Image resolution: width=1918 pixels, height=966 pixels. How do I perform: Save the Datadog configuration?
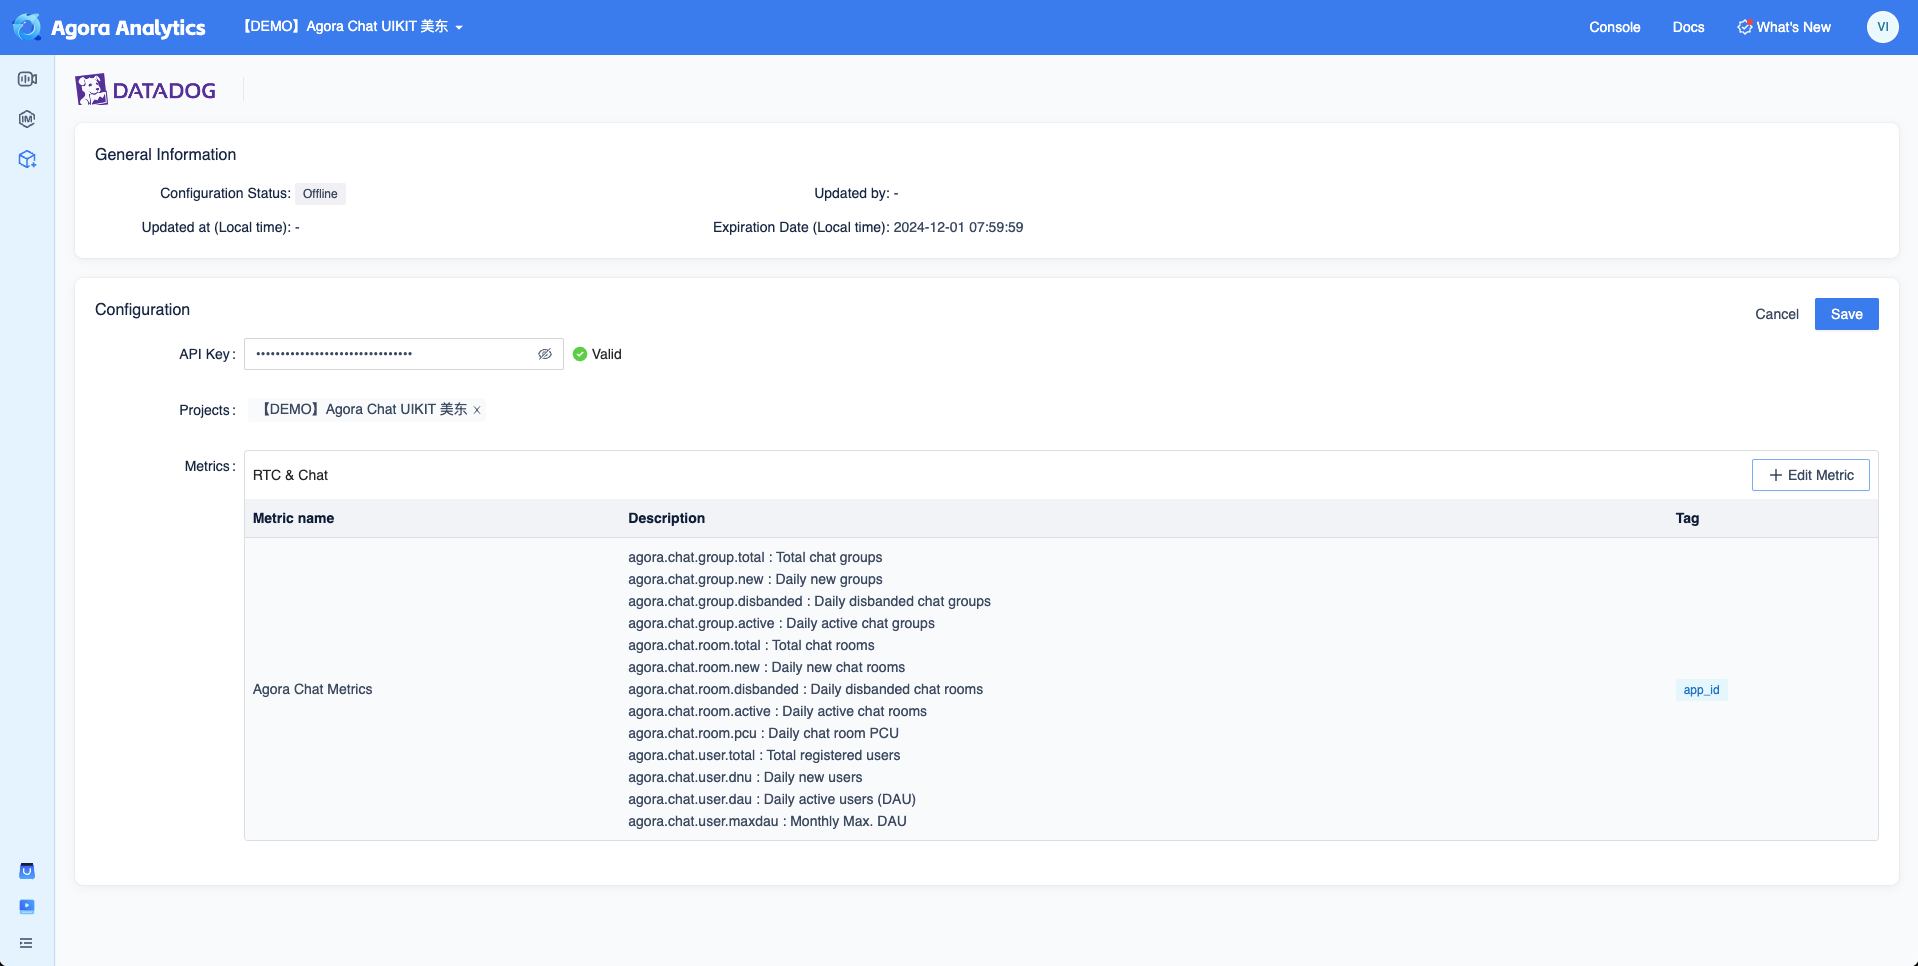pos(1846,314)
